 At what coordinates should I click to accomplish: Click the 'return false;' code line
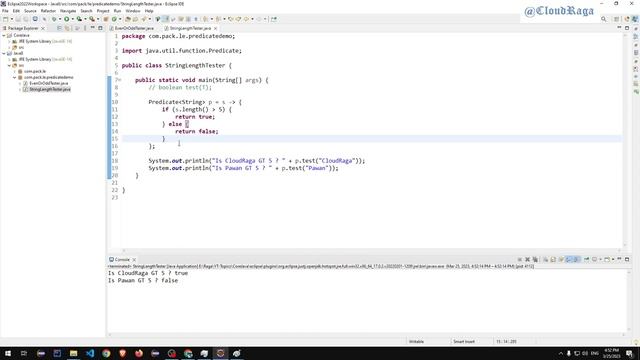point(197,131)
